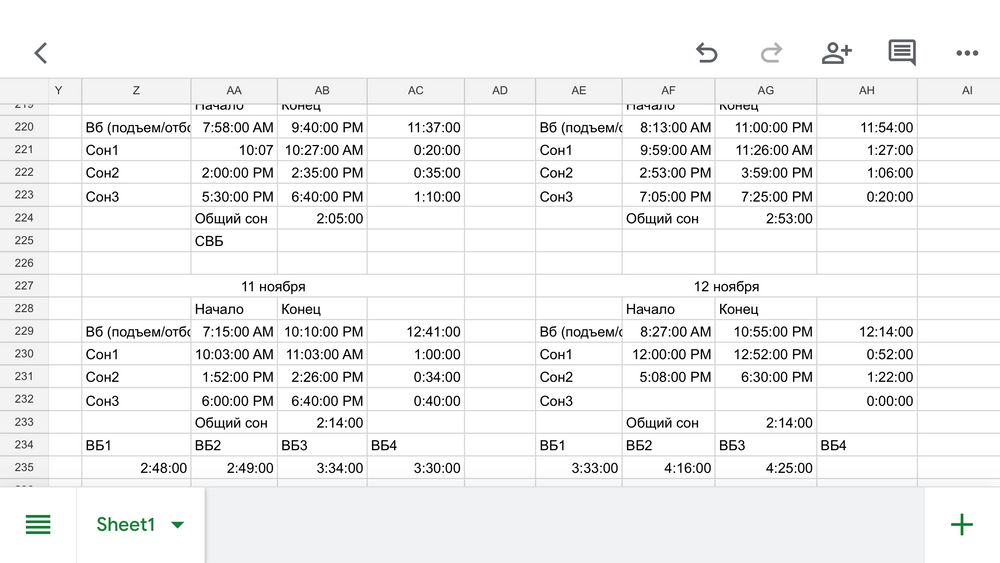This screenshot has height=563, width=1000.
Task: Select column AA header
Action: click(x=234, y=90)
